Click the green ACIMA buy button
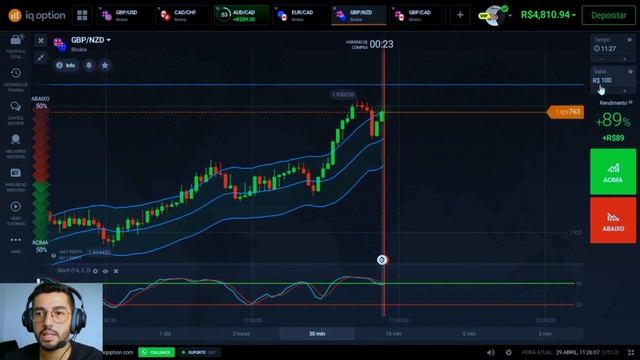This screenshot has width=640, height=360. (613, 172)
